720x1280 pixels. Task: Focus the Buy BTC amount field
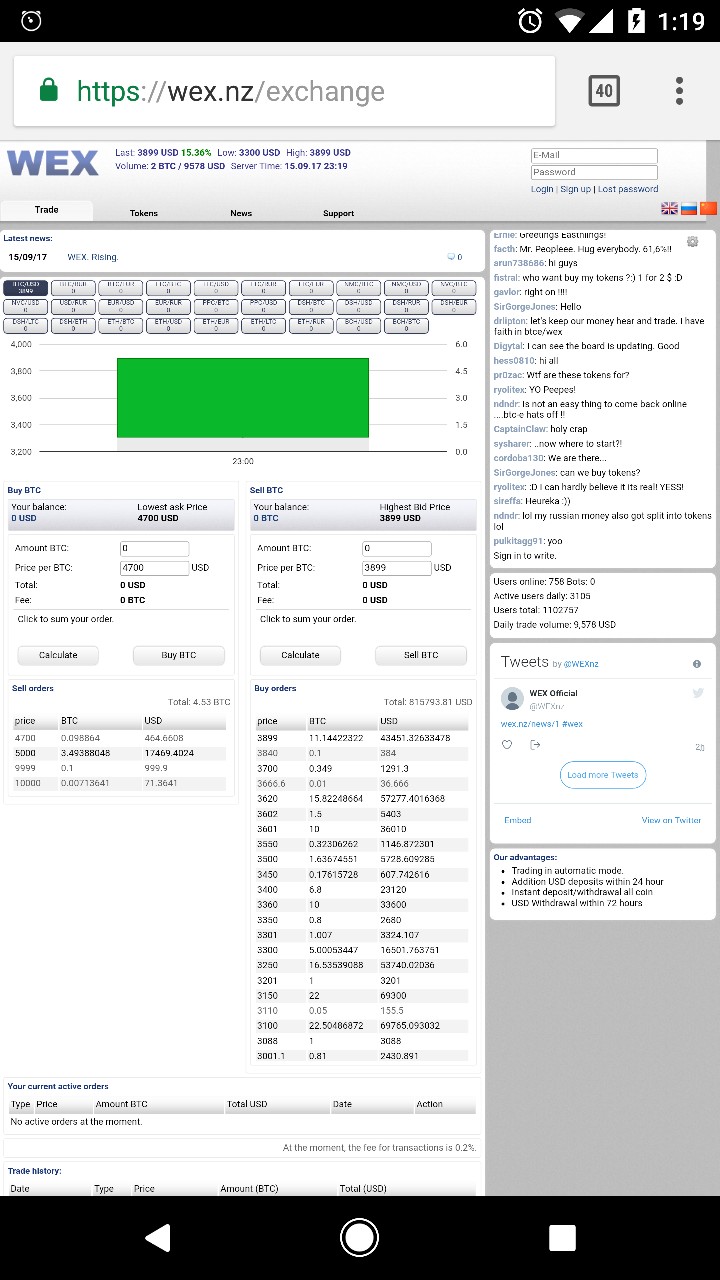point(154,548)
